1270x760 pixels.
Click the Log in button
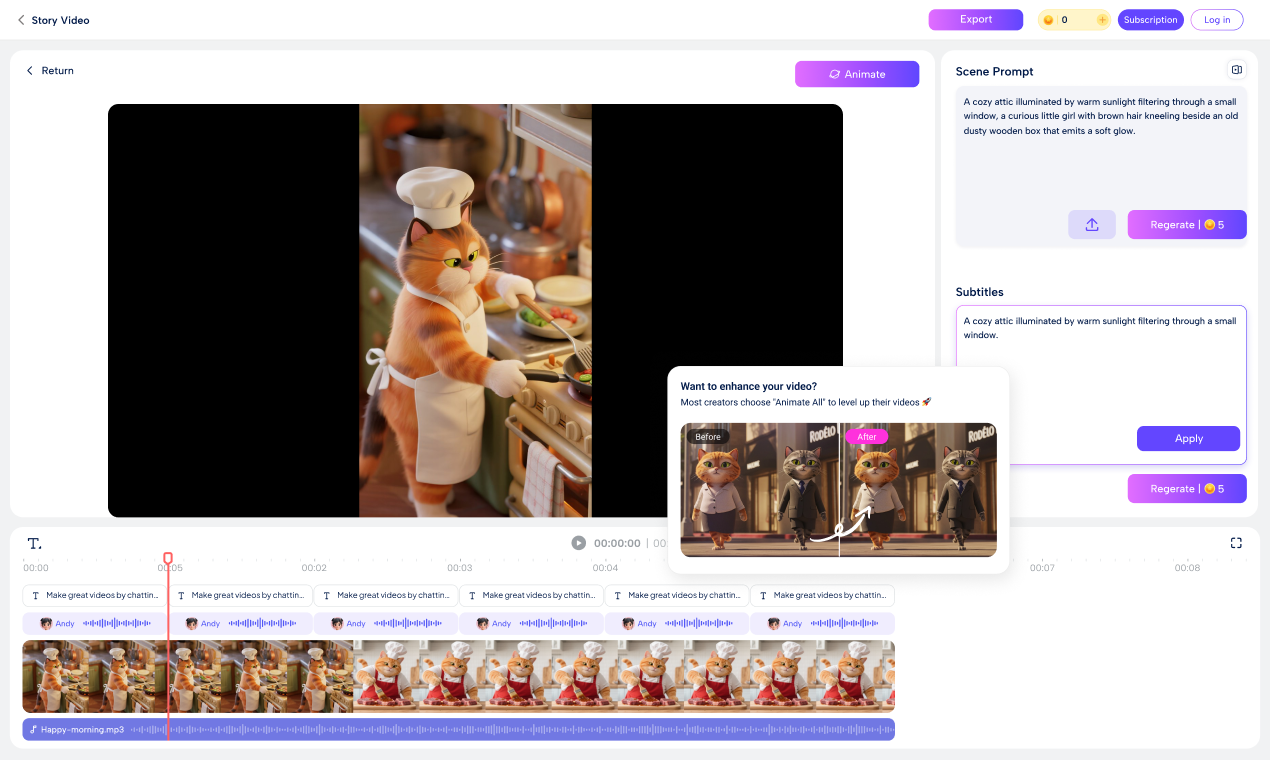coord(1216,19)
